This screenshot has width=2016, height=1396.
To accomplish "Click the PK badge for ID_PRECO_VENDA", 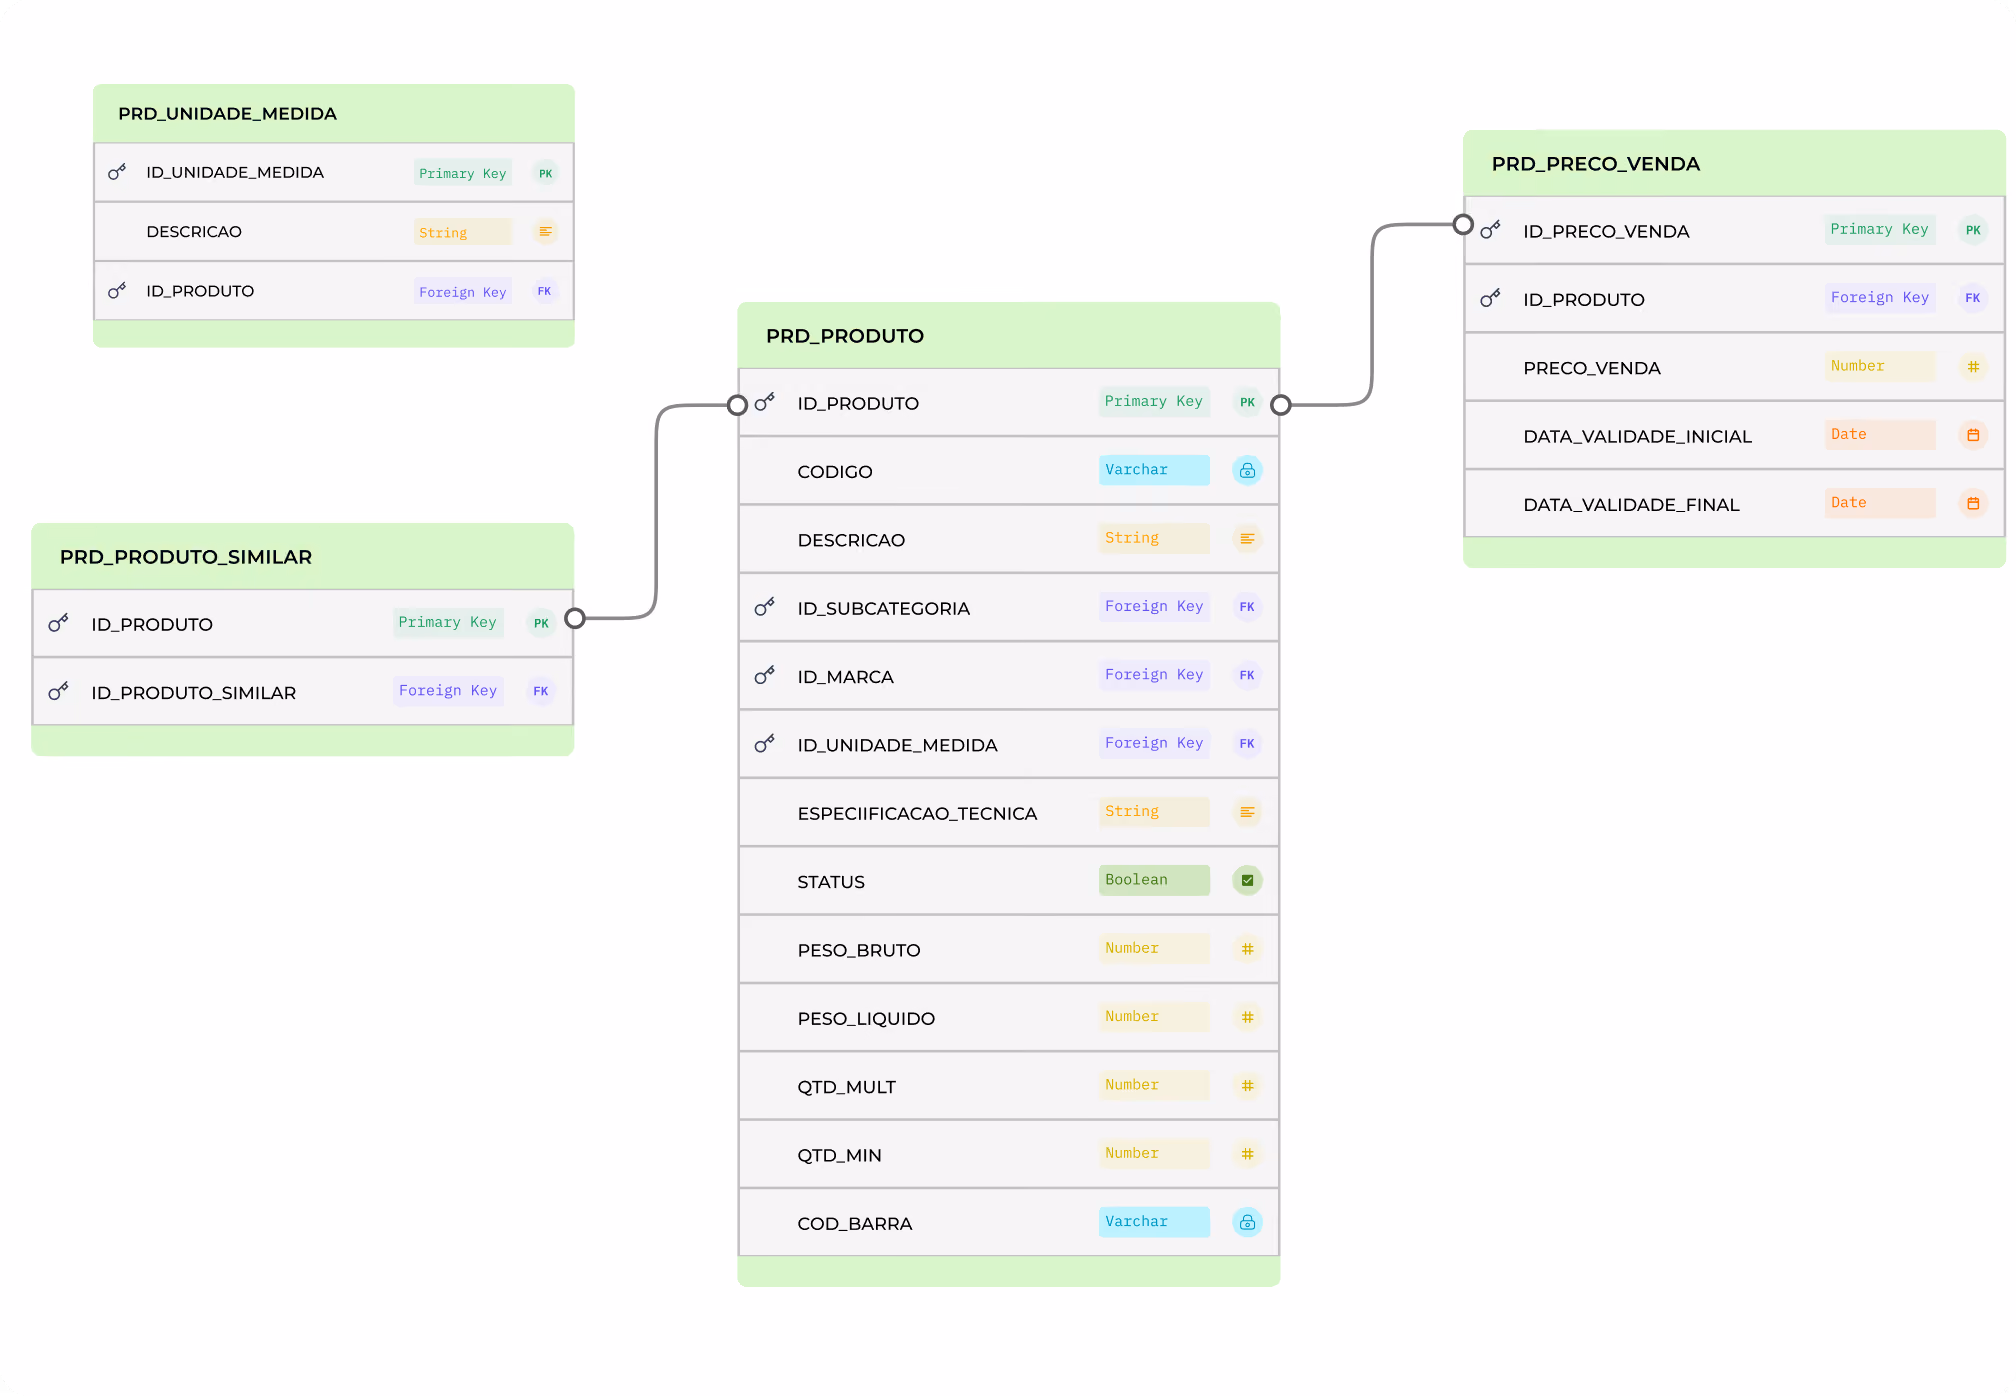I will pyautogui.click(x=1973, y=230).
